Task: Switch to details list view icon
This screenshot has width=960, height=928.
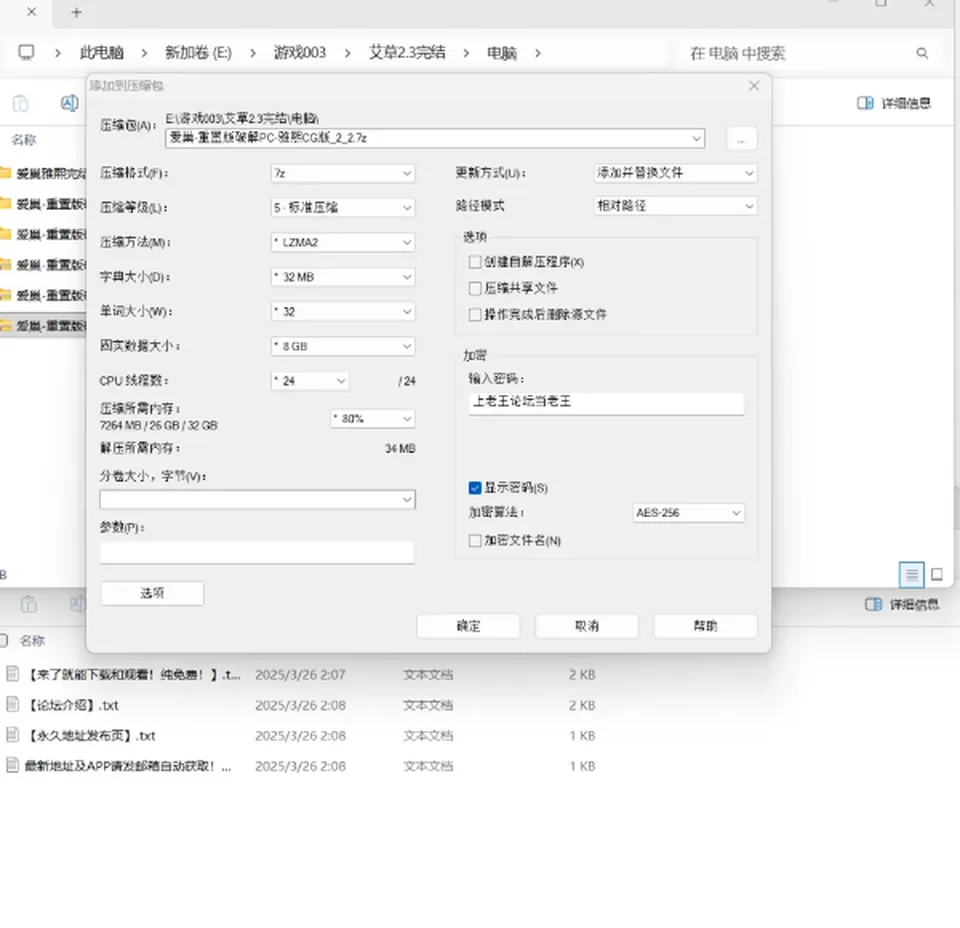Action: [911, 574]
